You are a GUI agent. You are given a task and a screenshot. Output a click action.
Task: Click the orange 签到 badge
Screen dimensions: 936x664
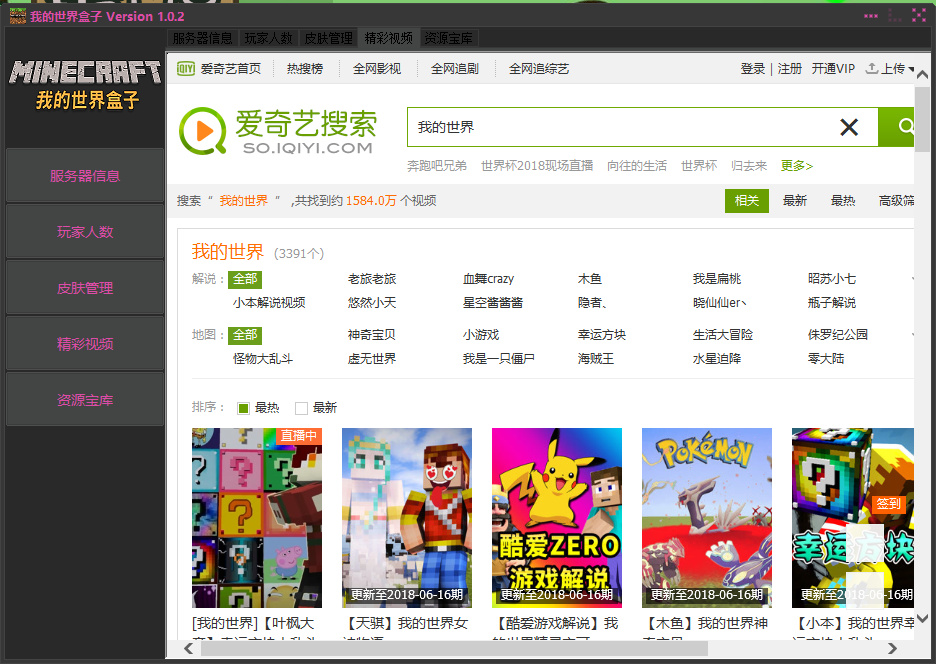tap(888, 504)
